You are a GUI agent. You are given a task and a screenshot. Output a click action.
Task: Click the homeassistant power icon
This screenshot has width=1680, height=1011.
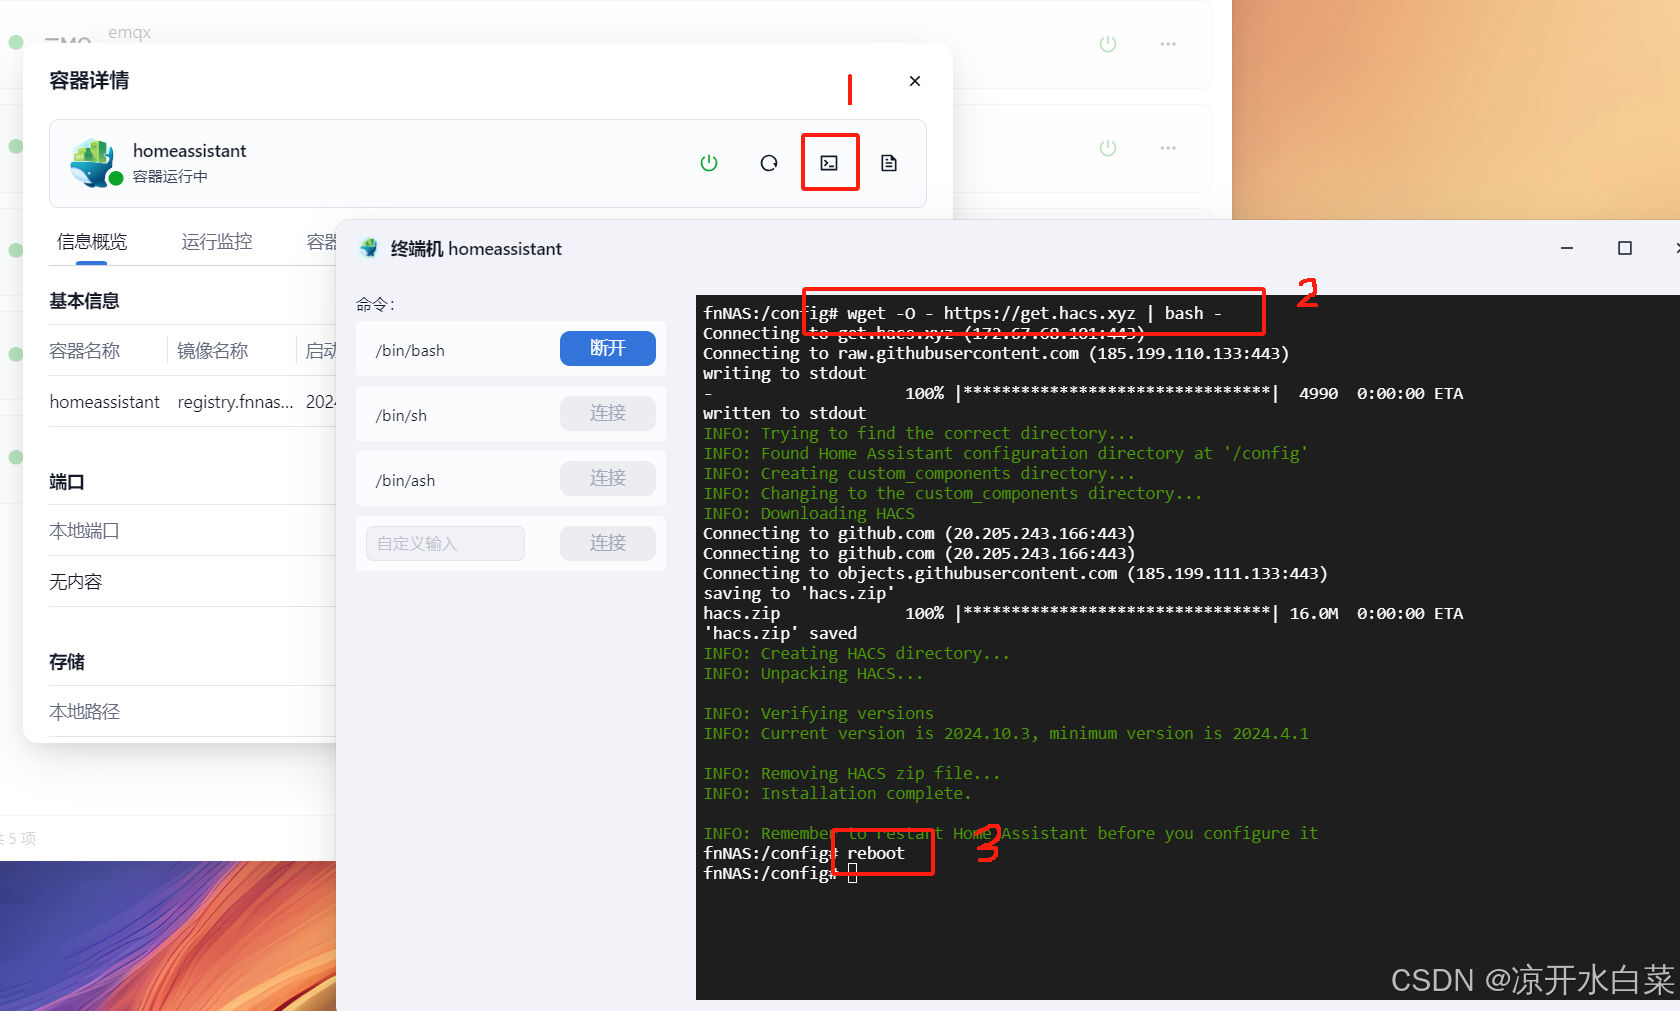pos(709,163)
